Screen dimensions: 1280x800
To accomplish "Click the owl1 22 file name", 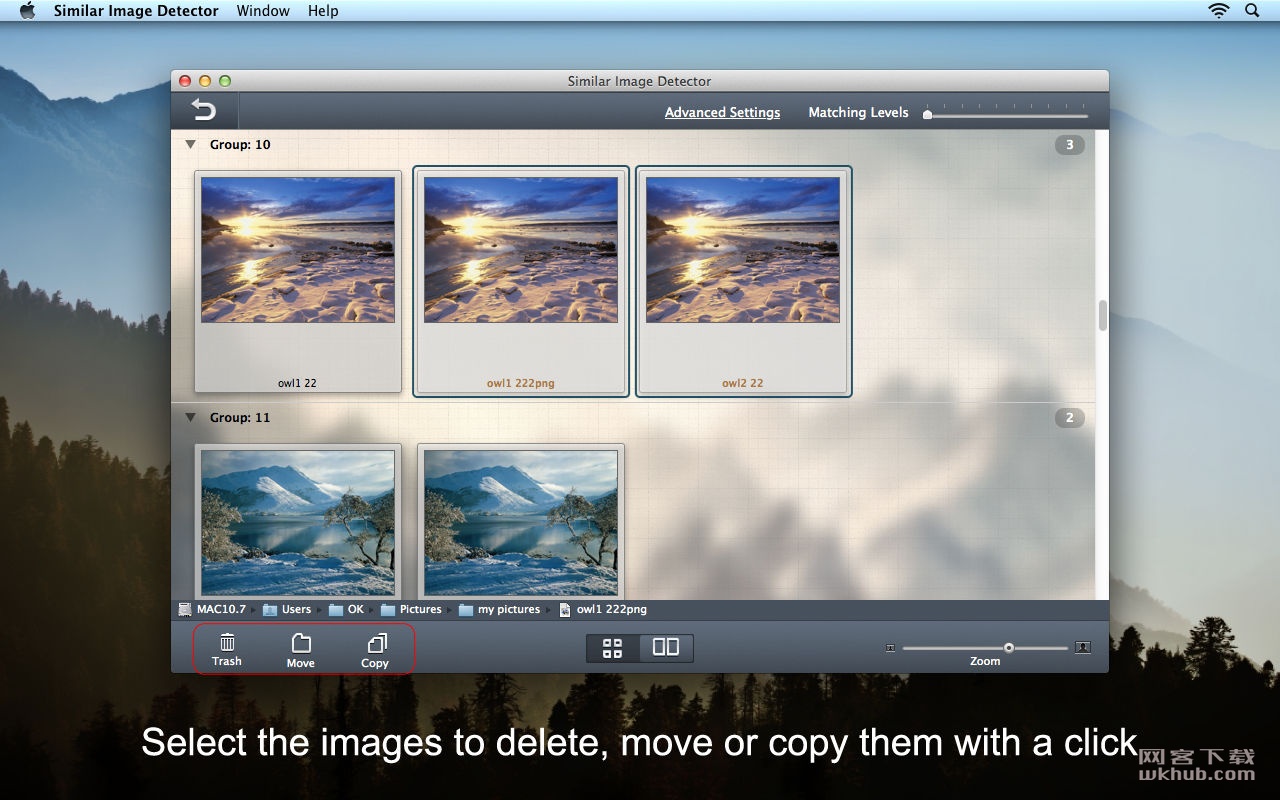I will click(x=297, y=383).
